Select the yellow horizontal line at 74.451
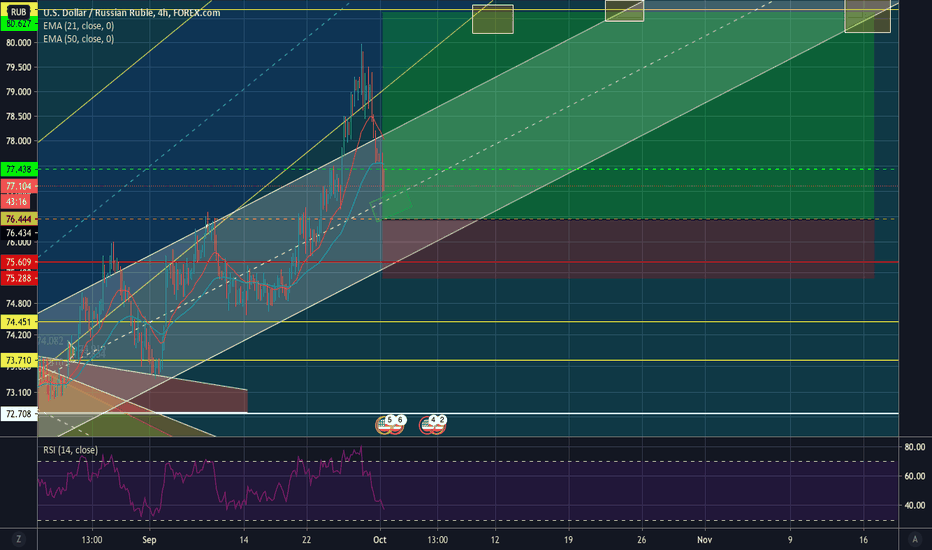 [x=468, y=322]
